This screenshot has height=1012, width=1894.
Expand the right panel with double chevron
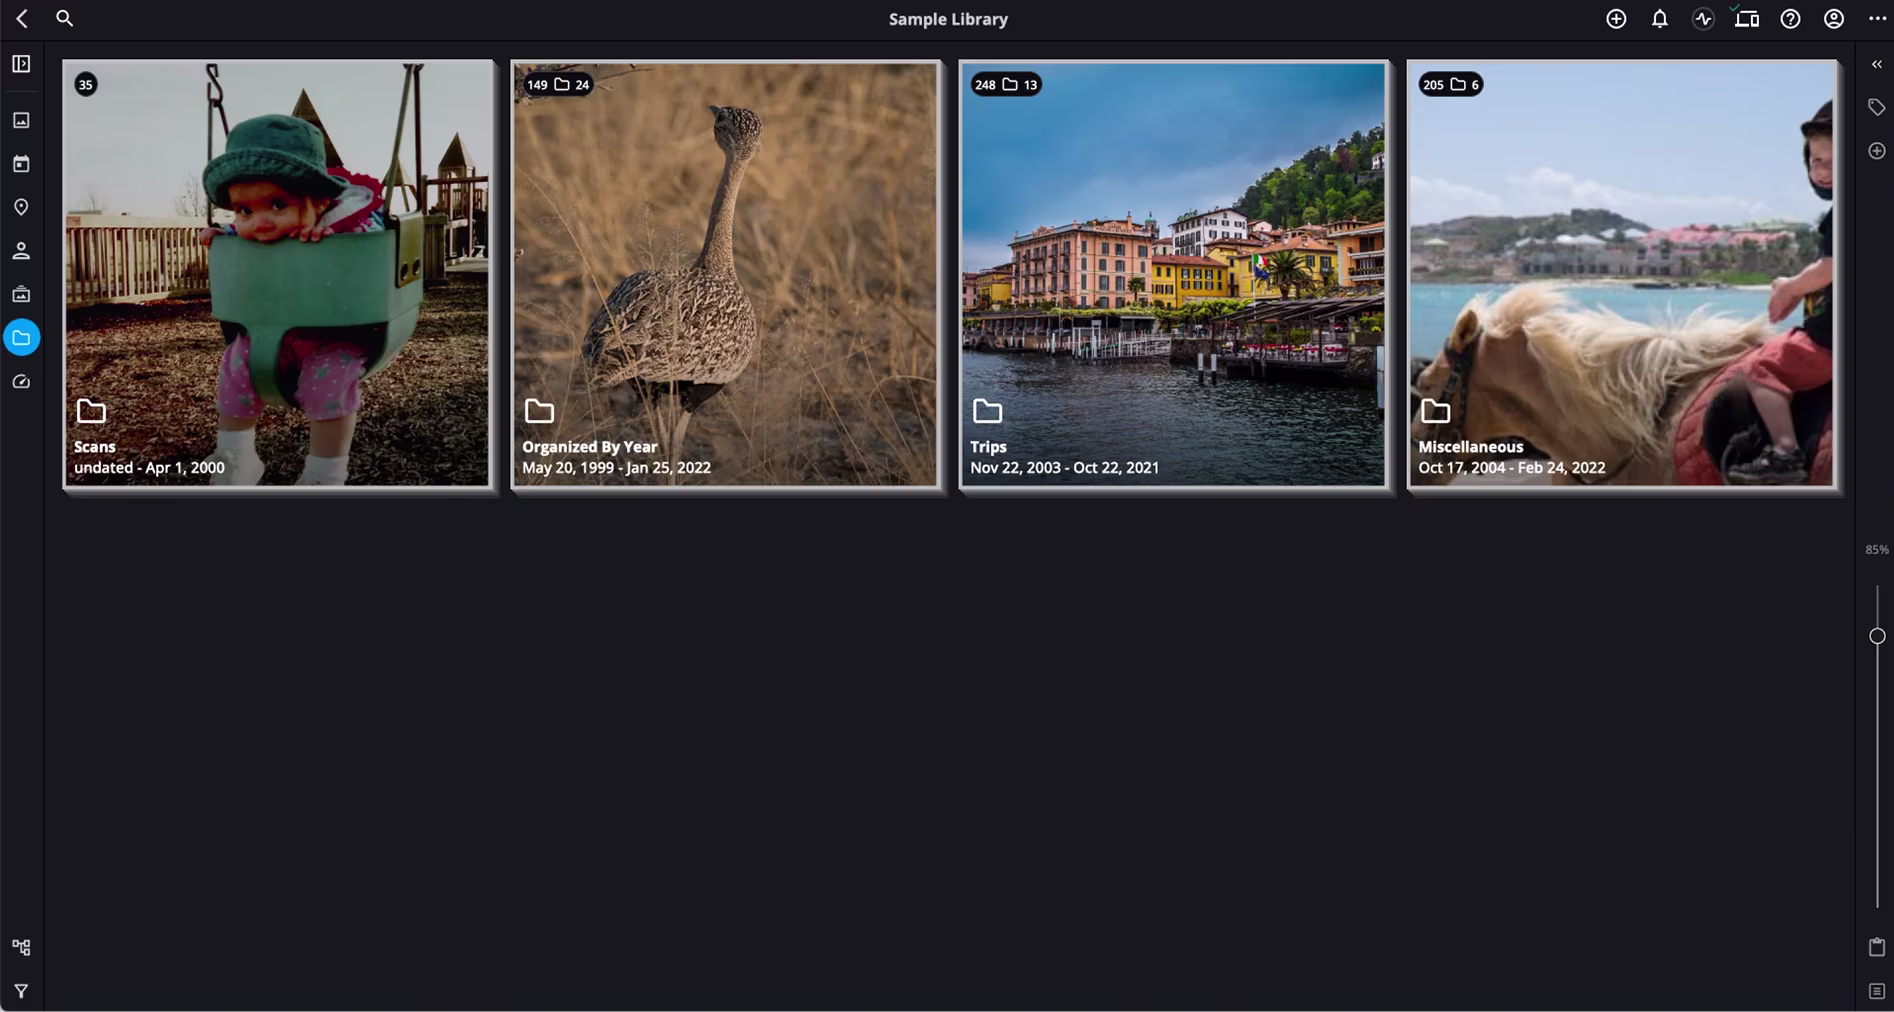click(1876, 64)
